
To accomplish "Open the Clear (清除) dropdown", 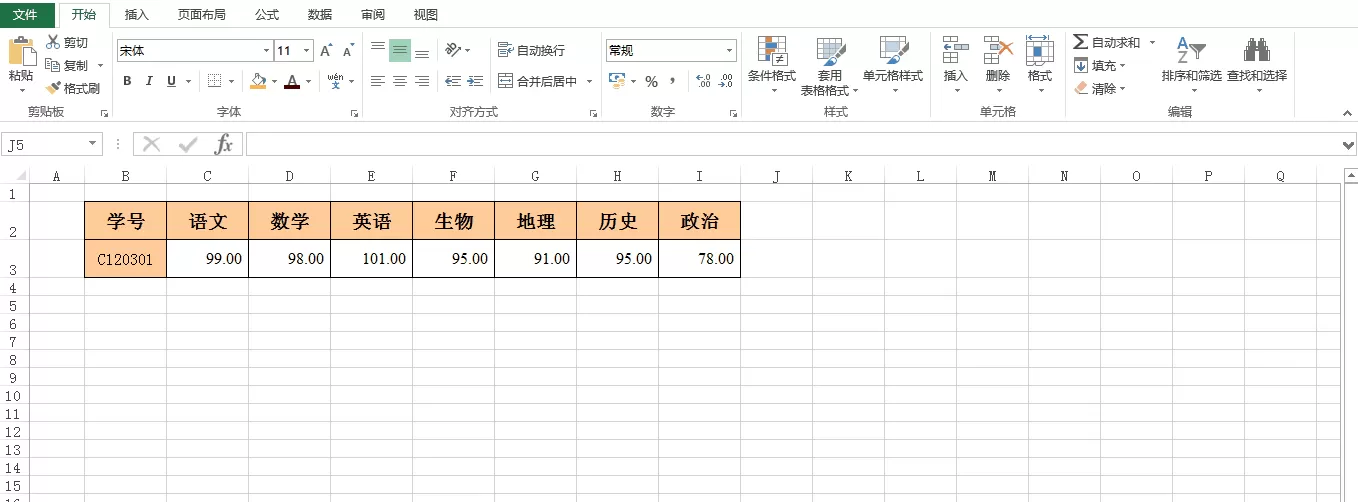I will pos(1099,88).
